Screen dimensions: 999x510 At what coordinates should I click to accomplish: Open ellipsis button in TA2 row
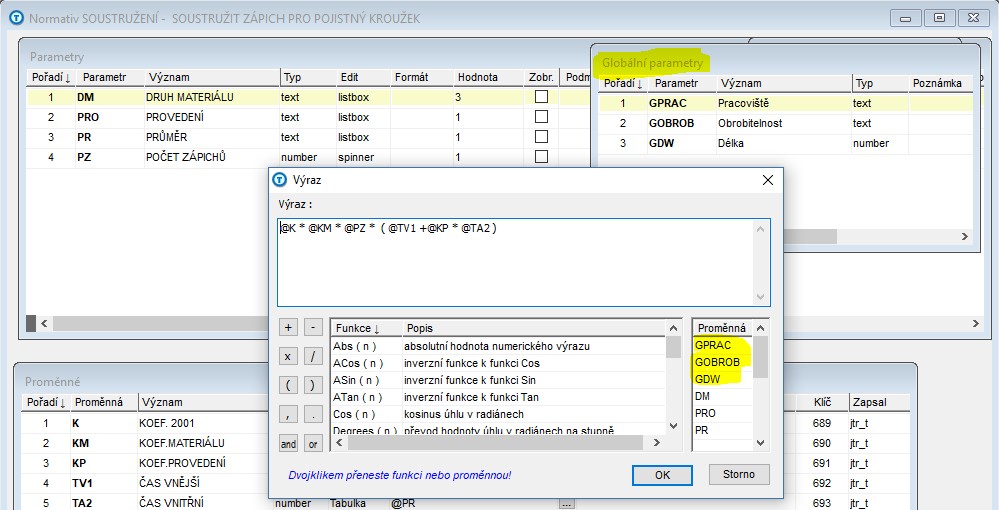(566, 503)
